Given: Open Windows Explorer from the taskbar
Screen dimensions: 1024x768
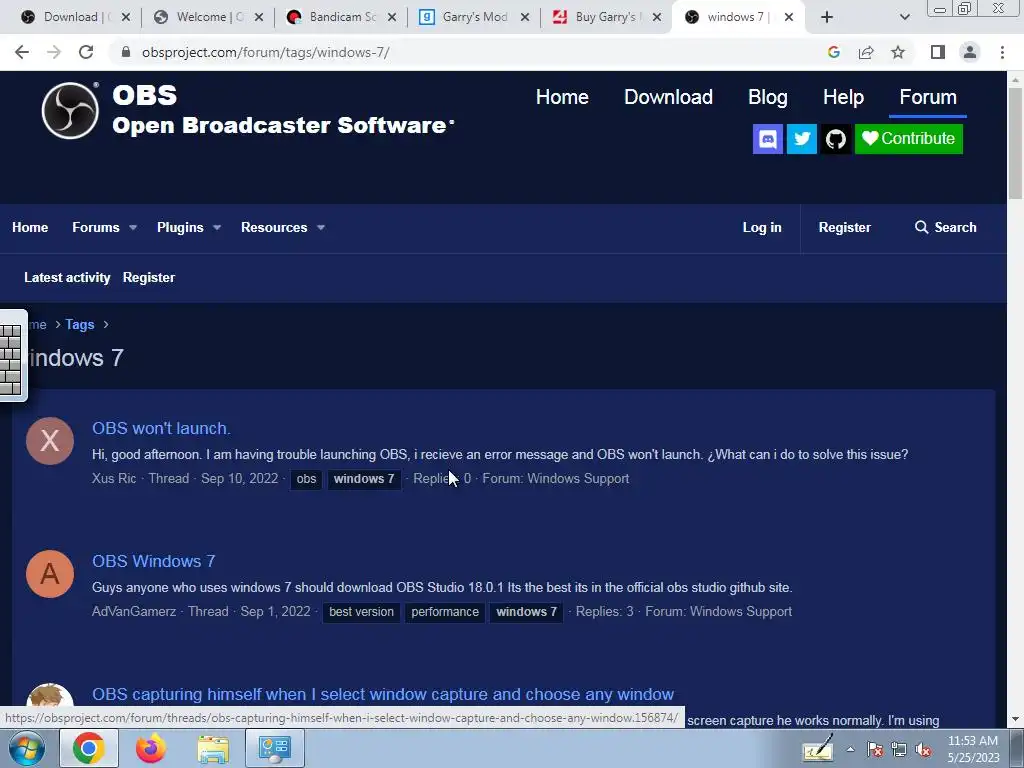Looking at the screenshot, I should [x=214, y=748].
